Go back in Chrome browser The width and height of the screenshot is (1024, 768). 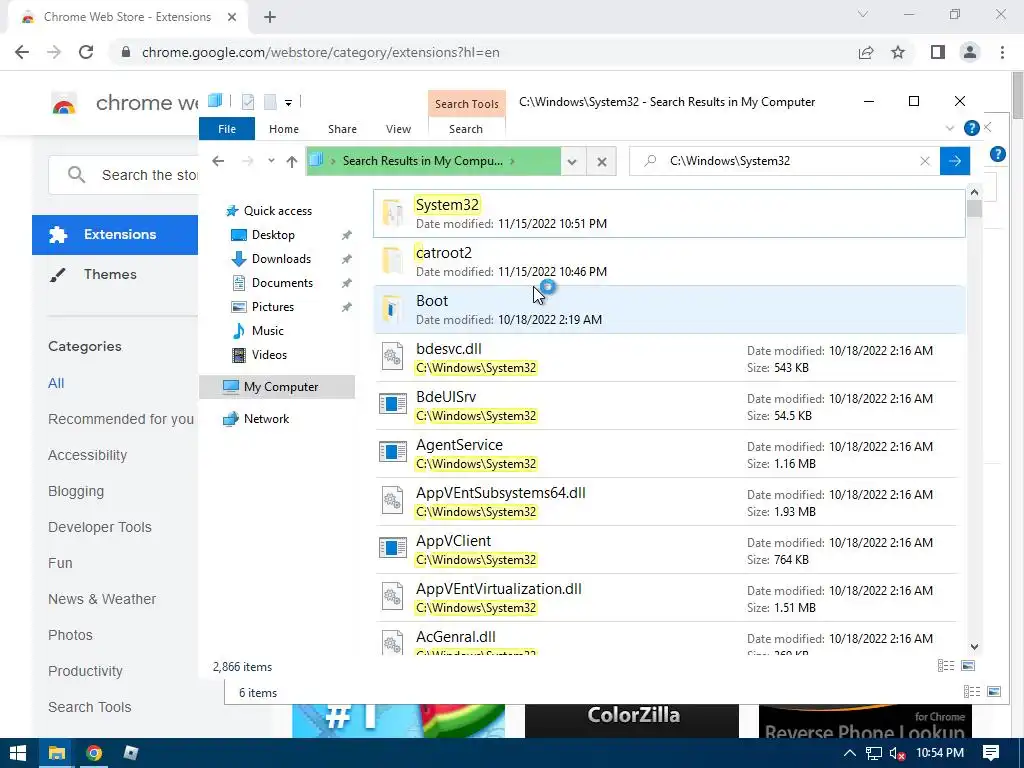[22, 52]
